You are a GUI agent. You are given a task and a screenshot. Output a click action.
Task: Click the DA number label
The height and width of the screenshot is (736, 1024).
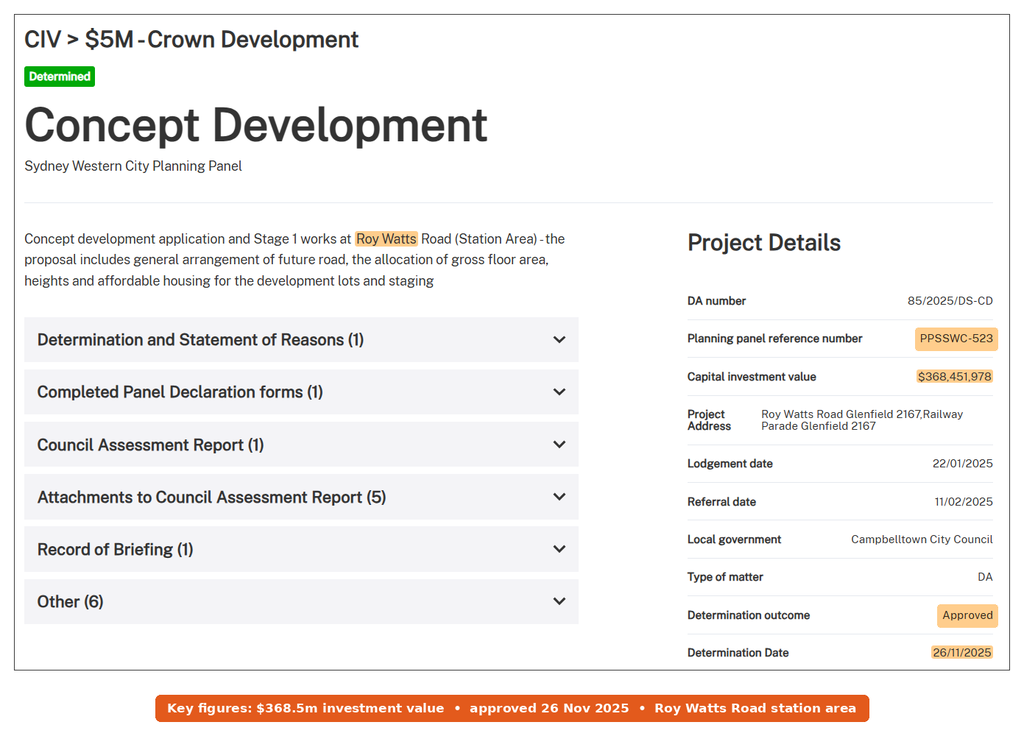(x=716, y=301)
